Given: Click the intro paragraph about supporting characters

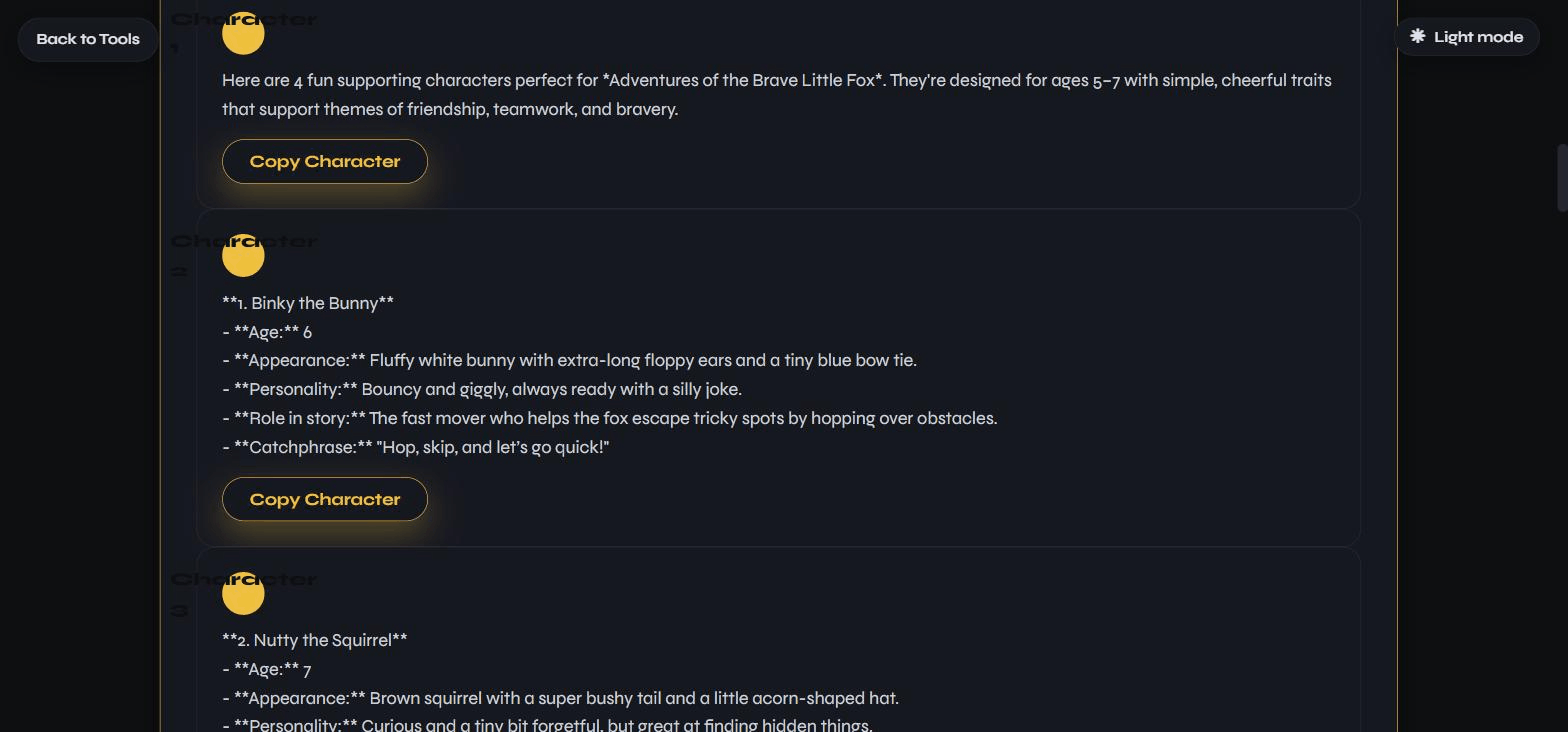Looking at the screenshot, I should pos(777,94).
